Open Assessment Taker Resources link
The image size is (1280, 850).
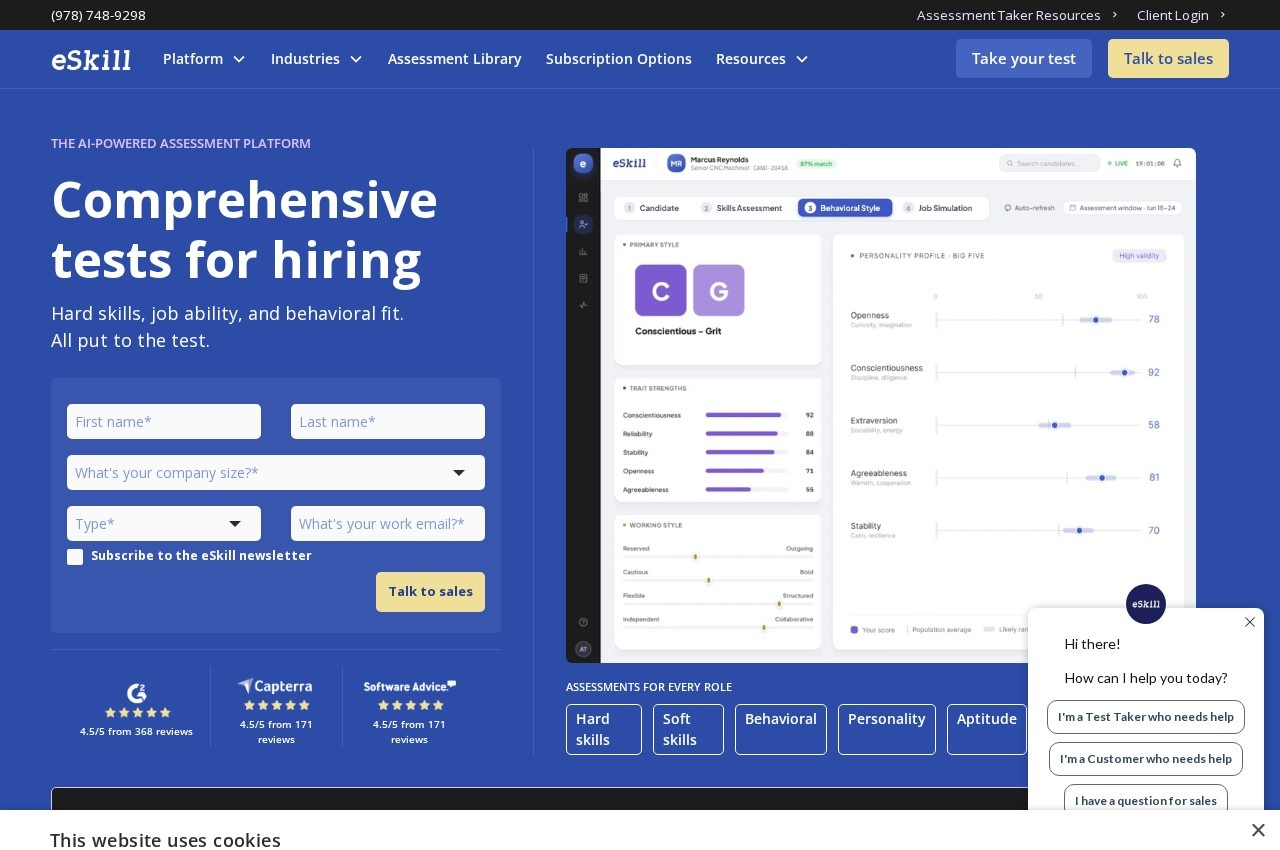1017,15
